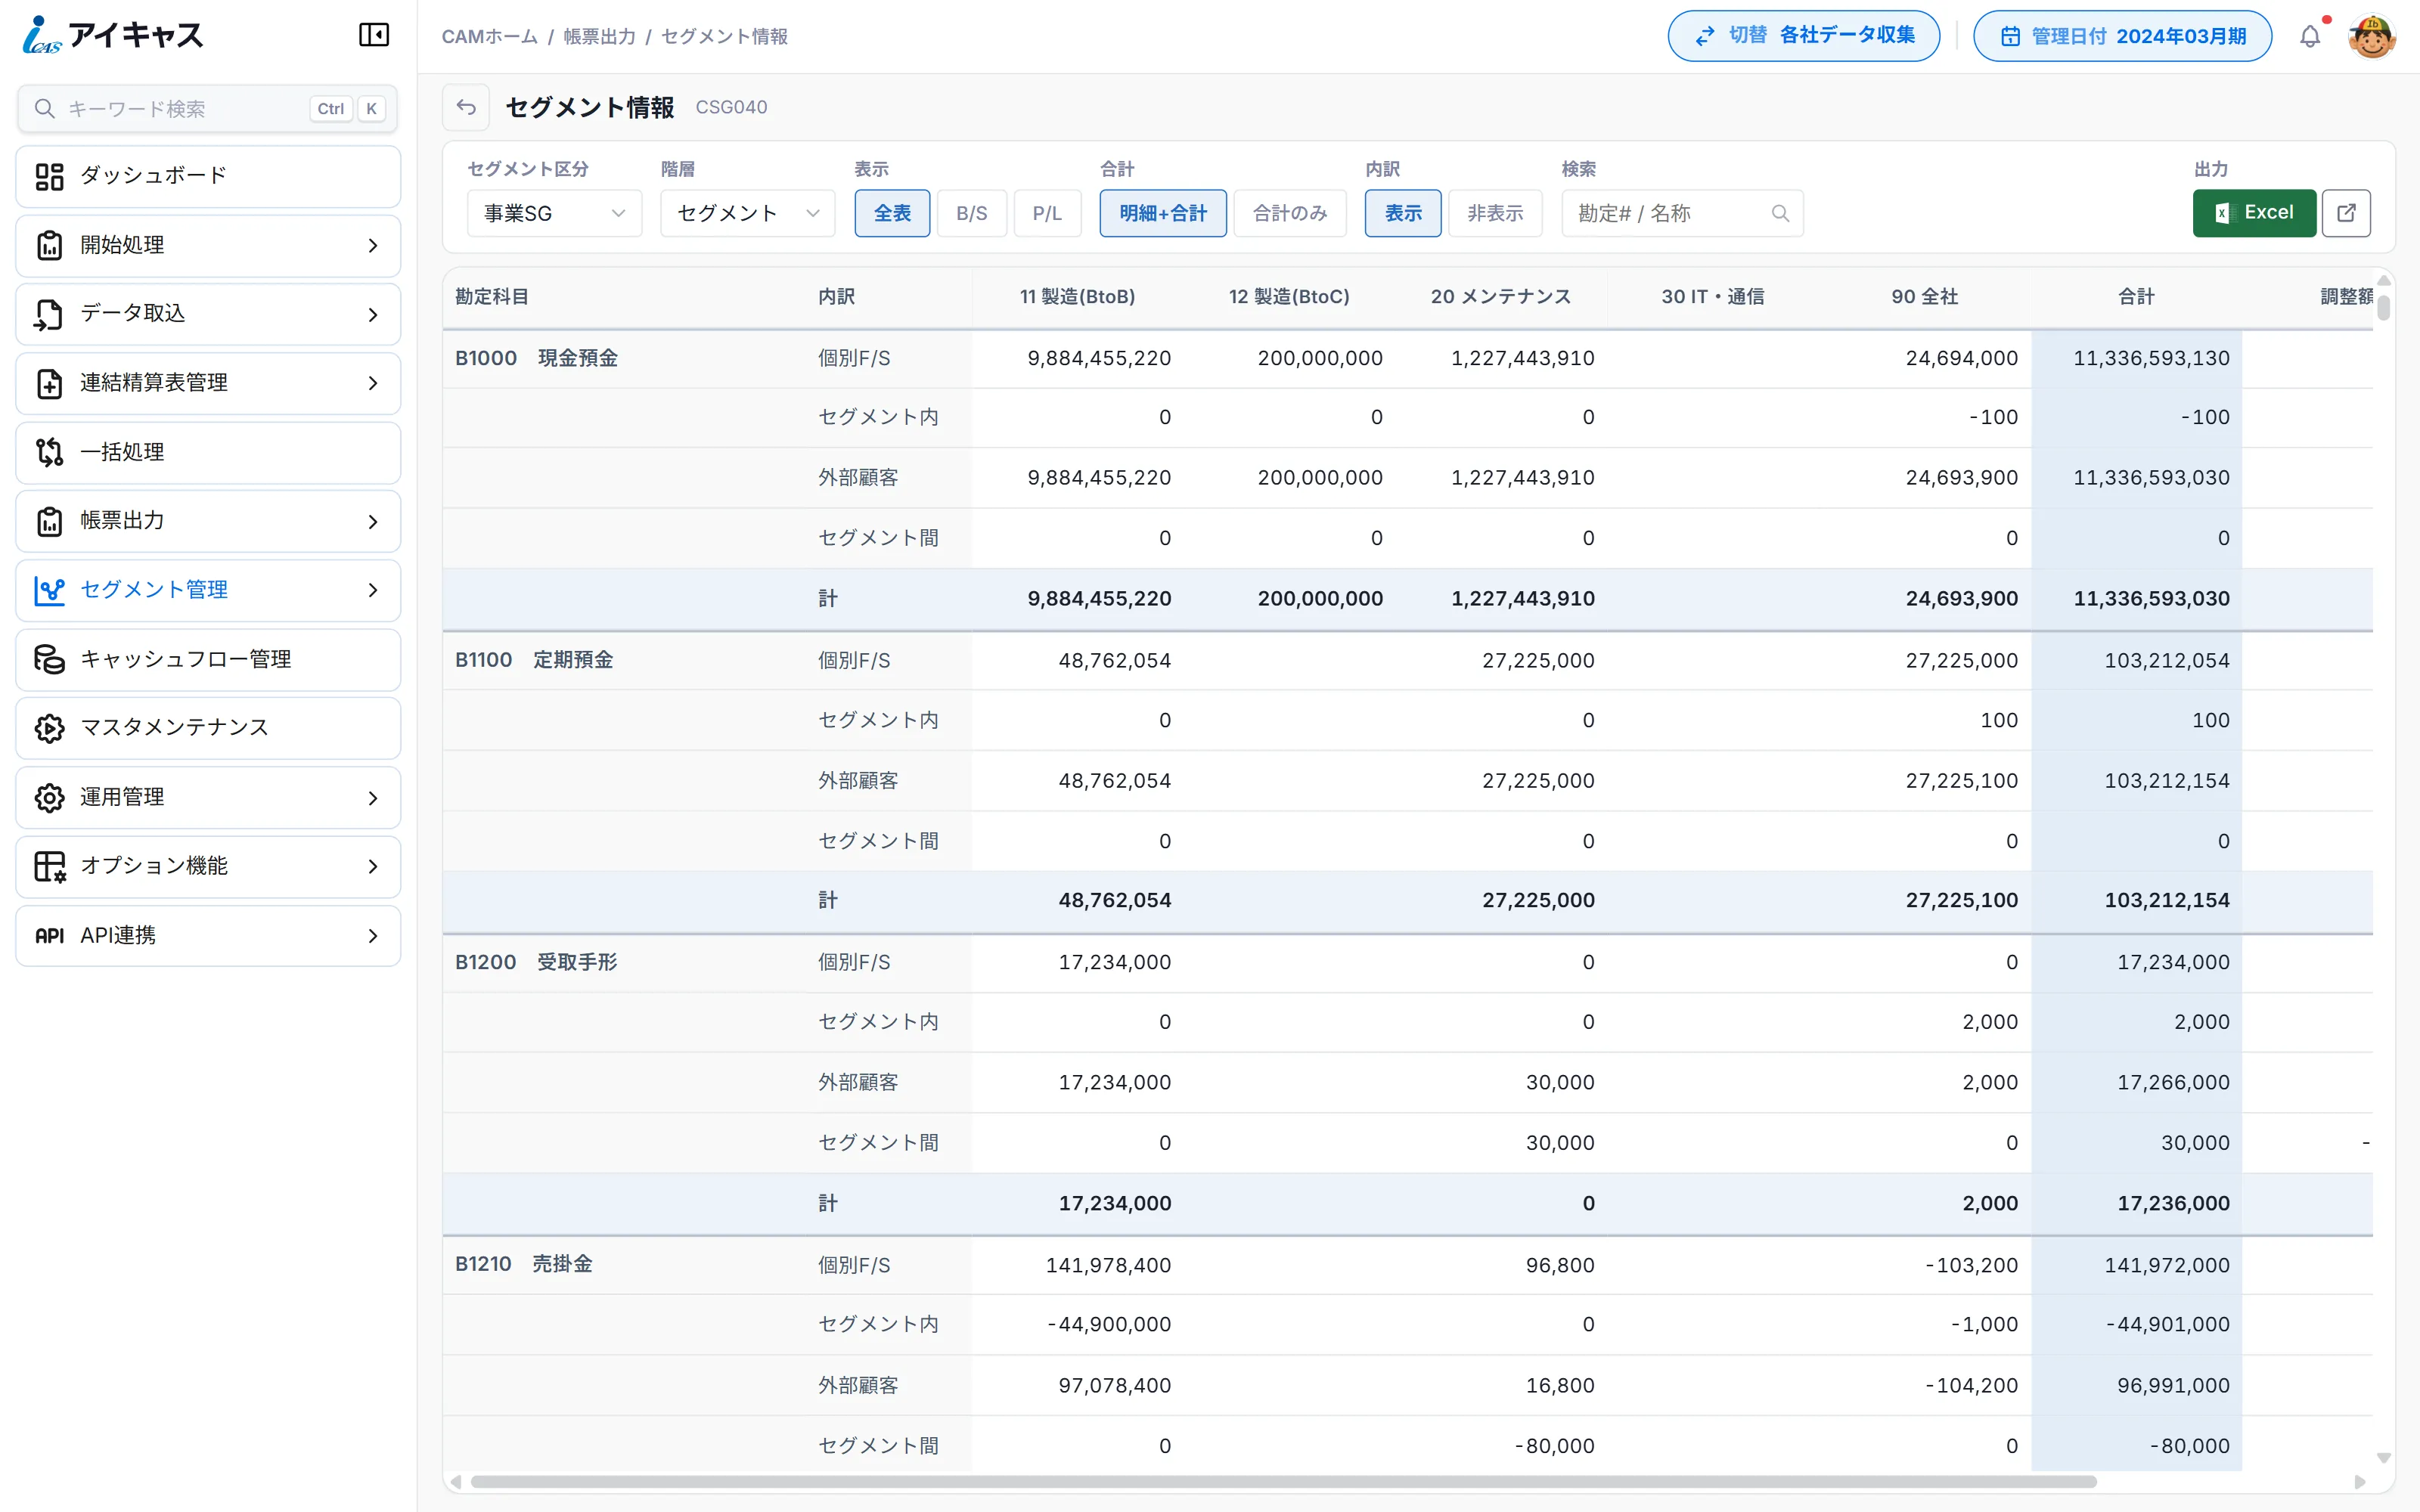The image size is (2420, 1512).
Task: Expand the 開始処理 menu chevron
Action: coord(373,245)
